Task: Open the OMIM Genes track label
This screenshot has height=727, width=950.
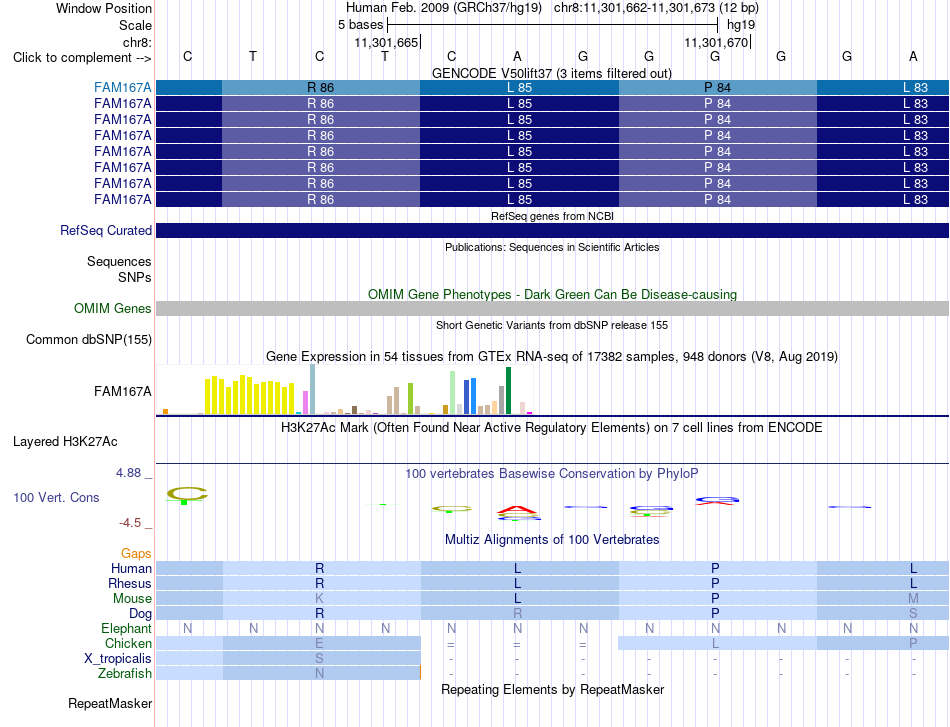Action: click(x=113, y=308)
